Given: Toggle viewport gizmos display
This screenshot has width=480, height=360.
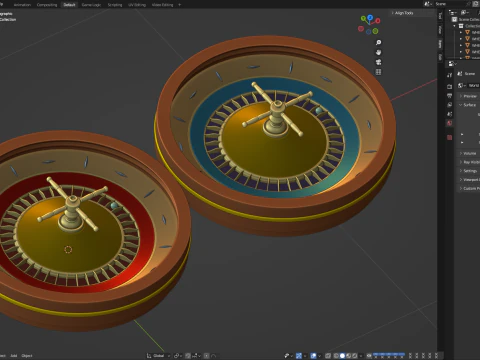Looking at the screenshot, I should [x=299, y=356].
